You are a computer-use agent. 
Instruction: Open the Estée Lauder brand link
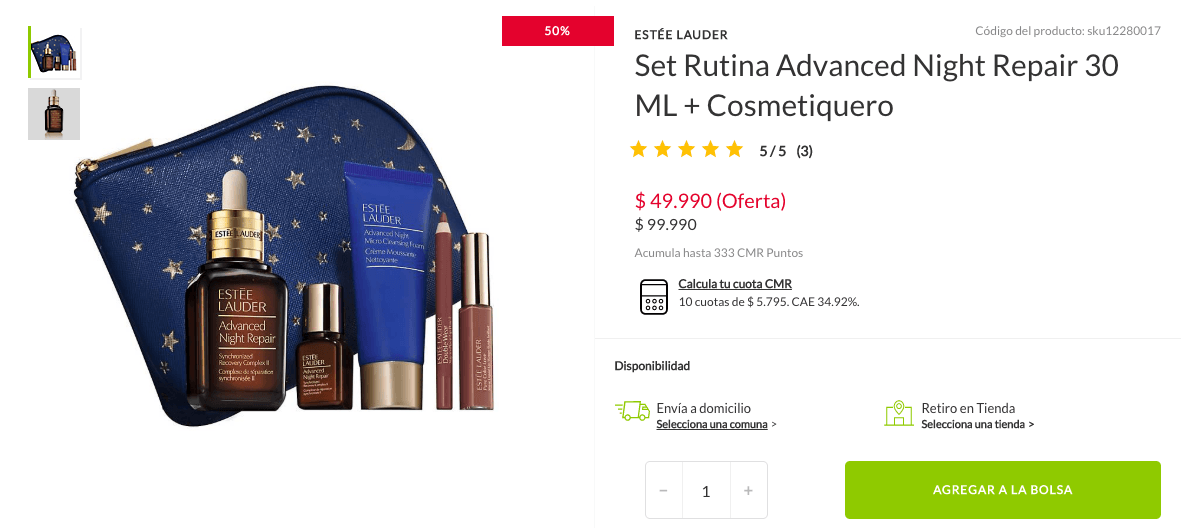(681, 35)
